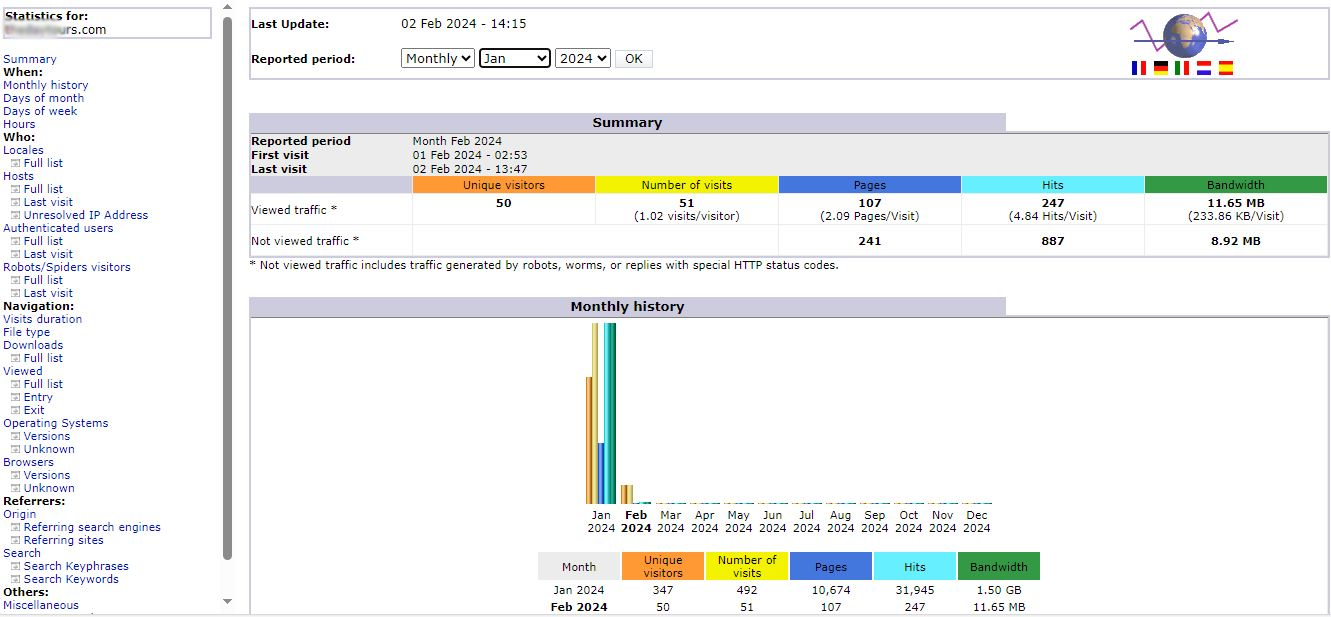Viewport: 1331px width, 617px height.
Task: Click the yellow Number of visits header in Summary
Action: pos(687,185)
